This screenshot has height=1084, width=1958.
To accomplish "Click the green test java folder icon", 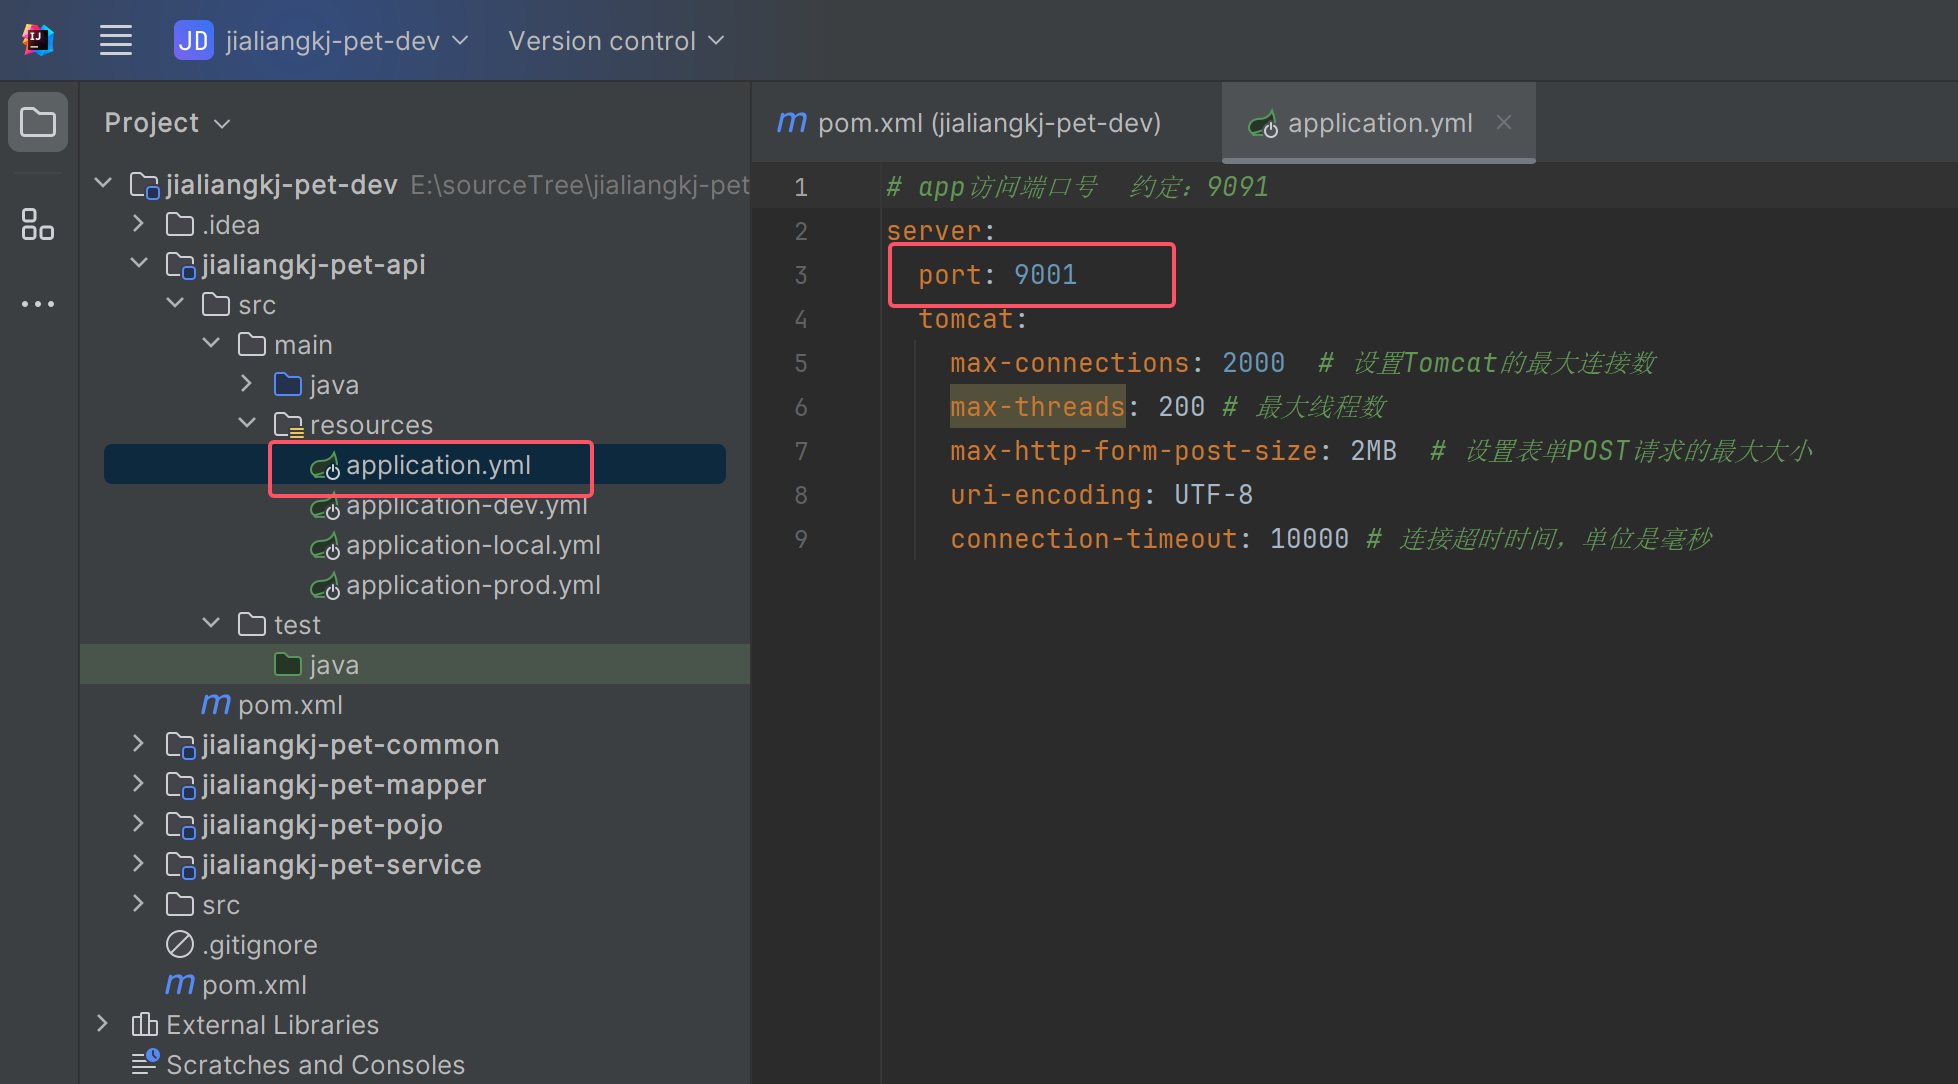I will [x=288, y=664].
